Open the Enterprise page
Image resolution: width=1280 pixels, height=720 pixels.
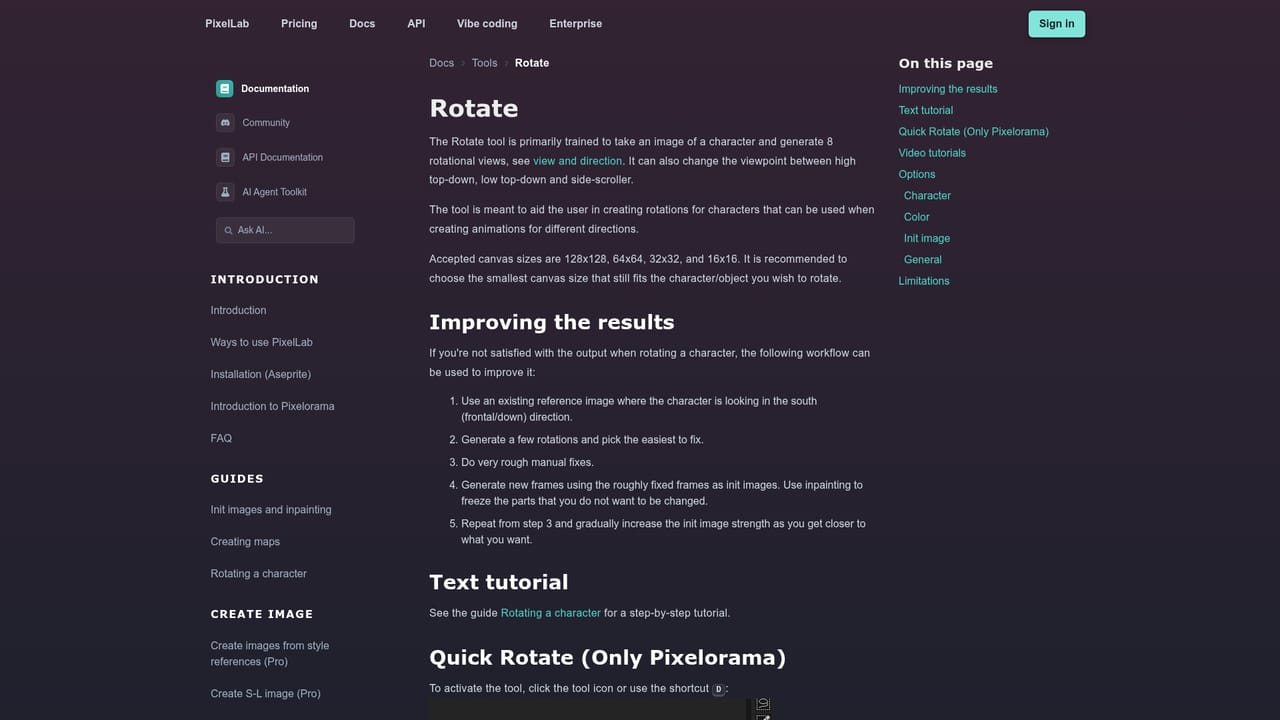click(575, 24)
